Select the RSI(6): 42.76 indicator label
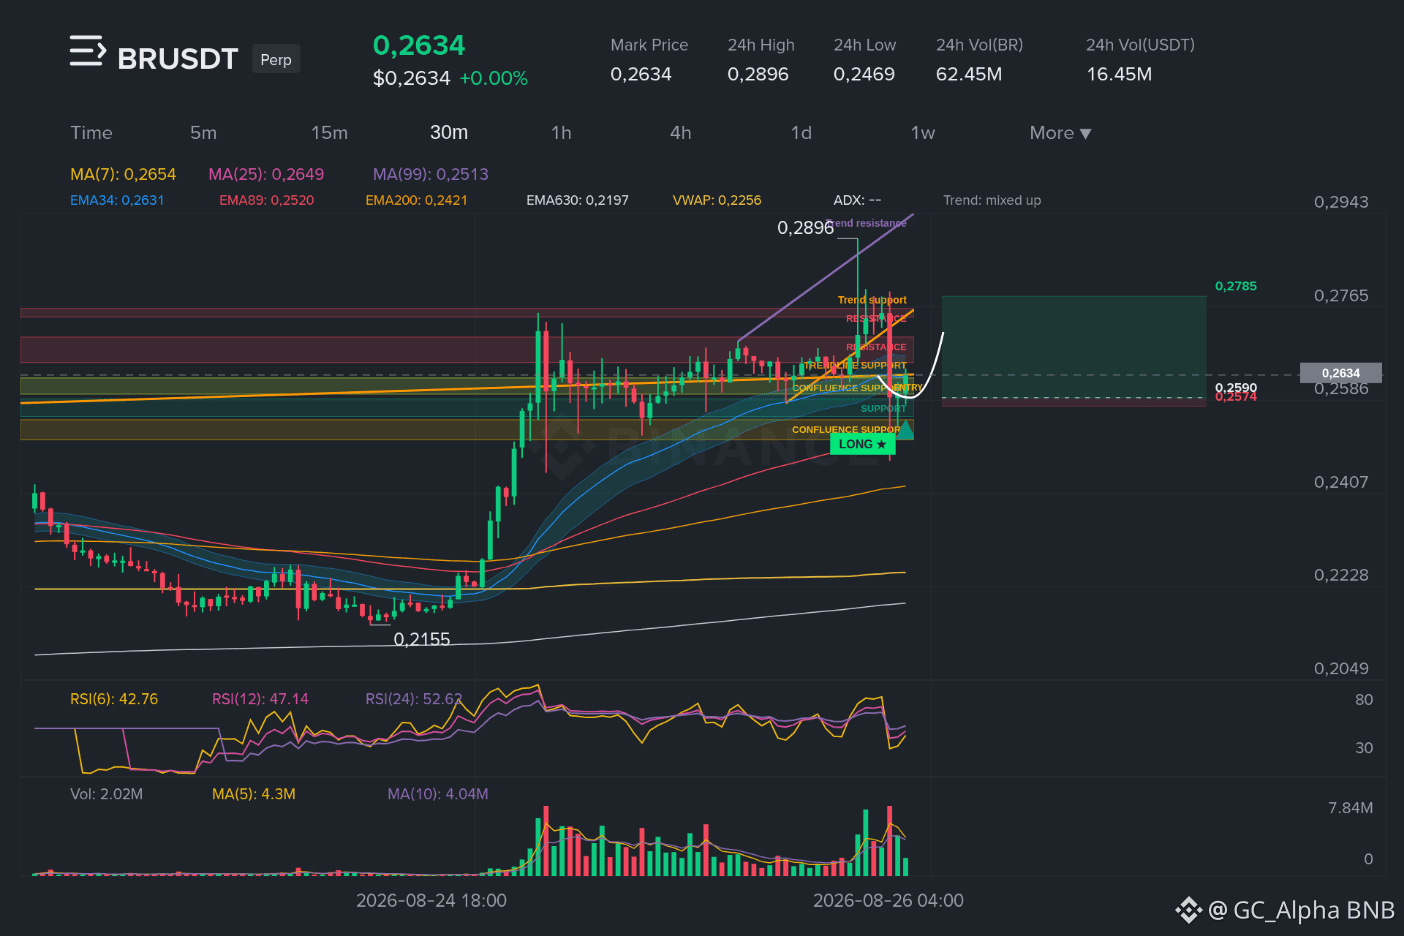Screen dimensions: 1404x936 coord(114,699)
